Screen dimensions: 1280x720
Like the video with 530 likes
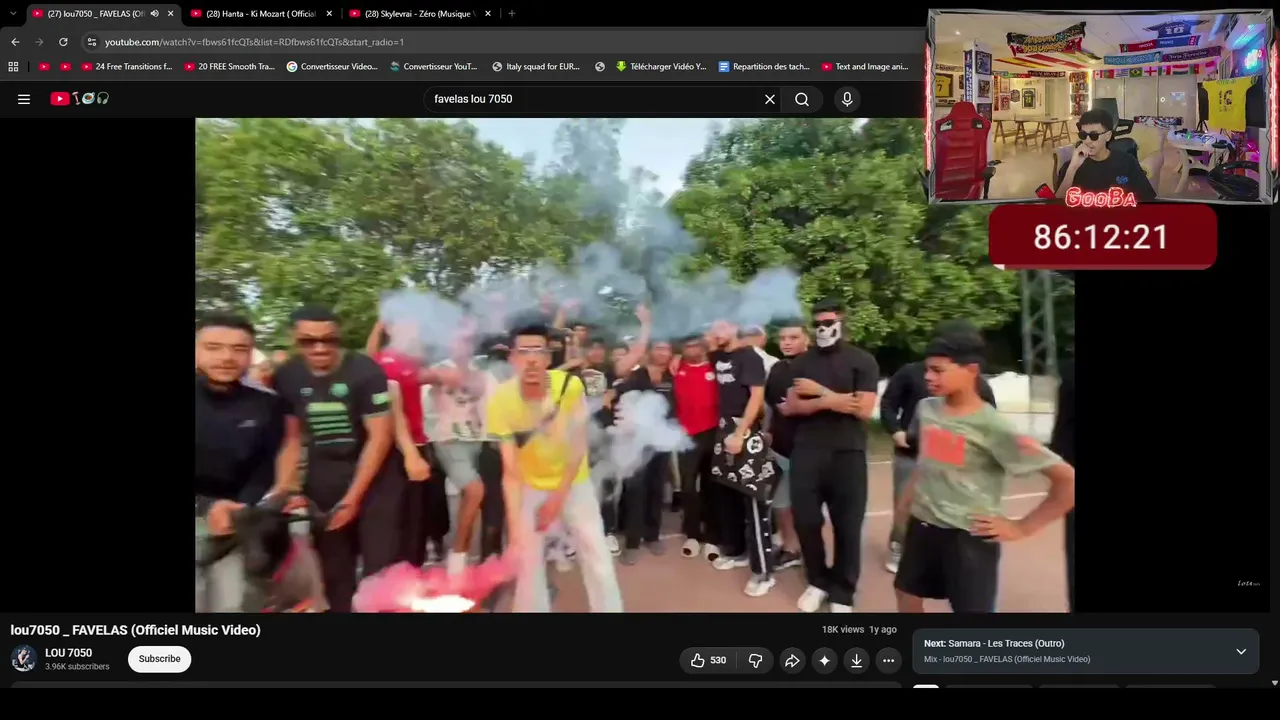click(x=708, y=660)
